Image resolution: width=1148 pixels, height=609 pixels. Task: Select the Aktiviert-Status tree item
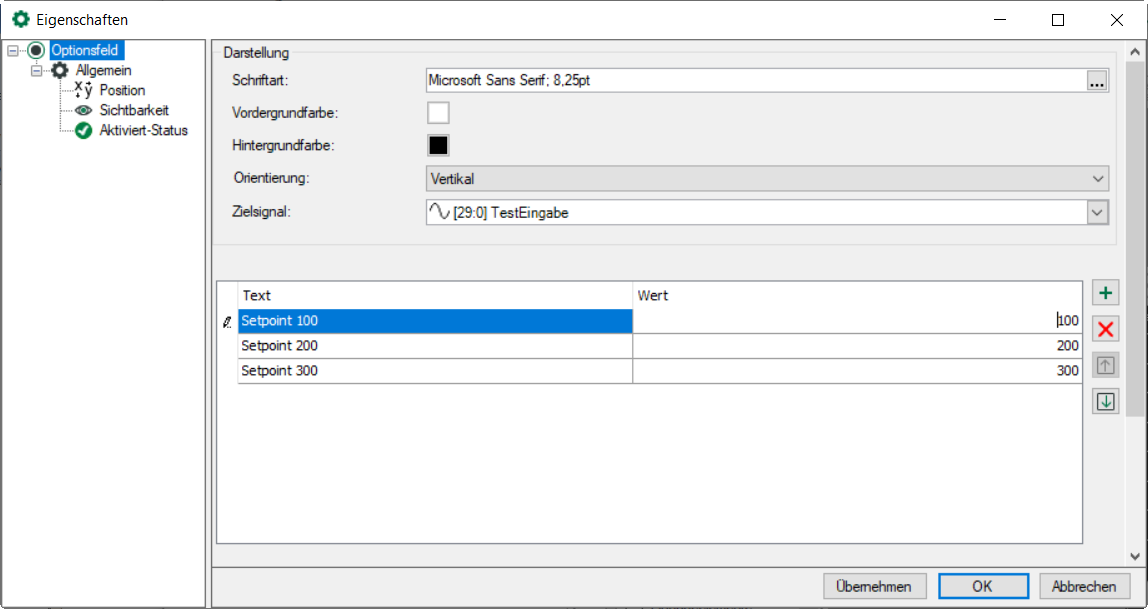tap(144, 130)
